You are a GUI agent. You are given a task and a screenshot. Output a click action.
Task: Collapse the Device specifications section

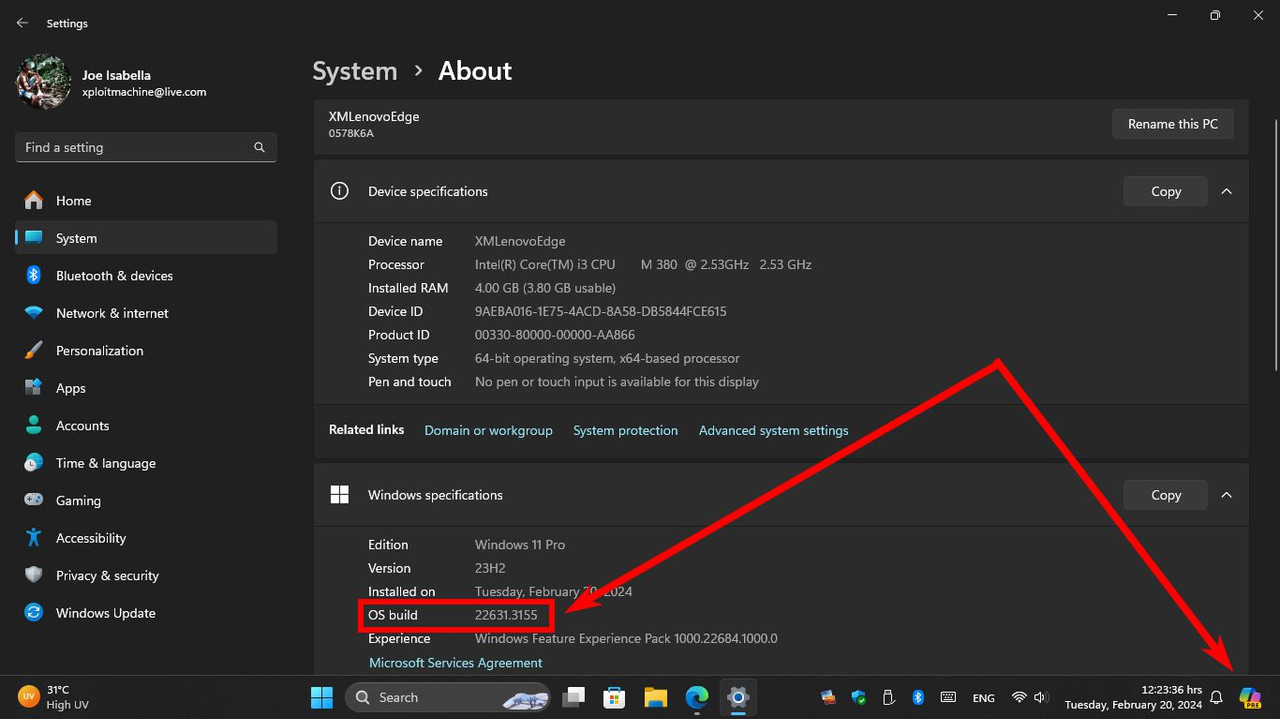click(x=1226, y=191)
